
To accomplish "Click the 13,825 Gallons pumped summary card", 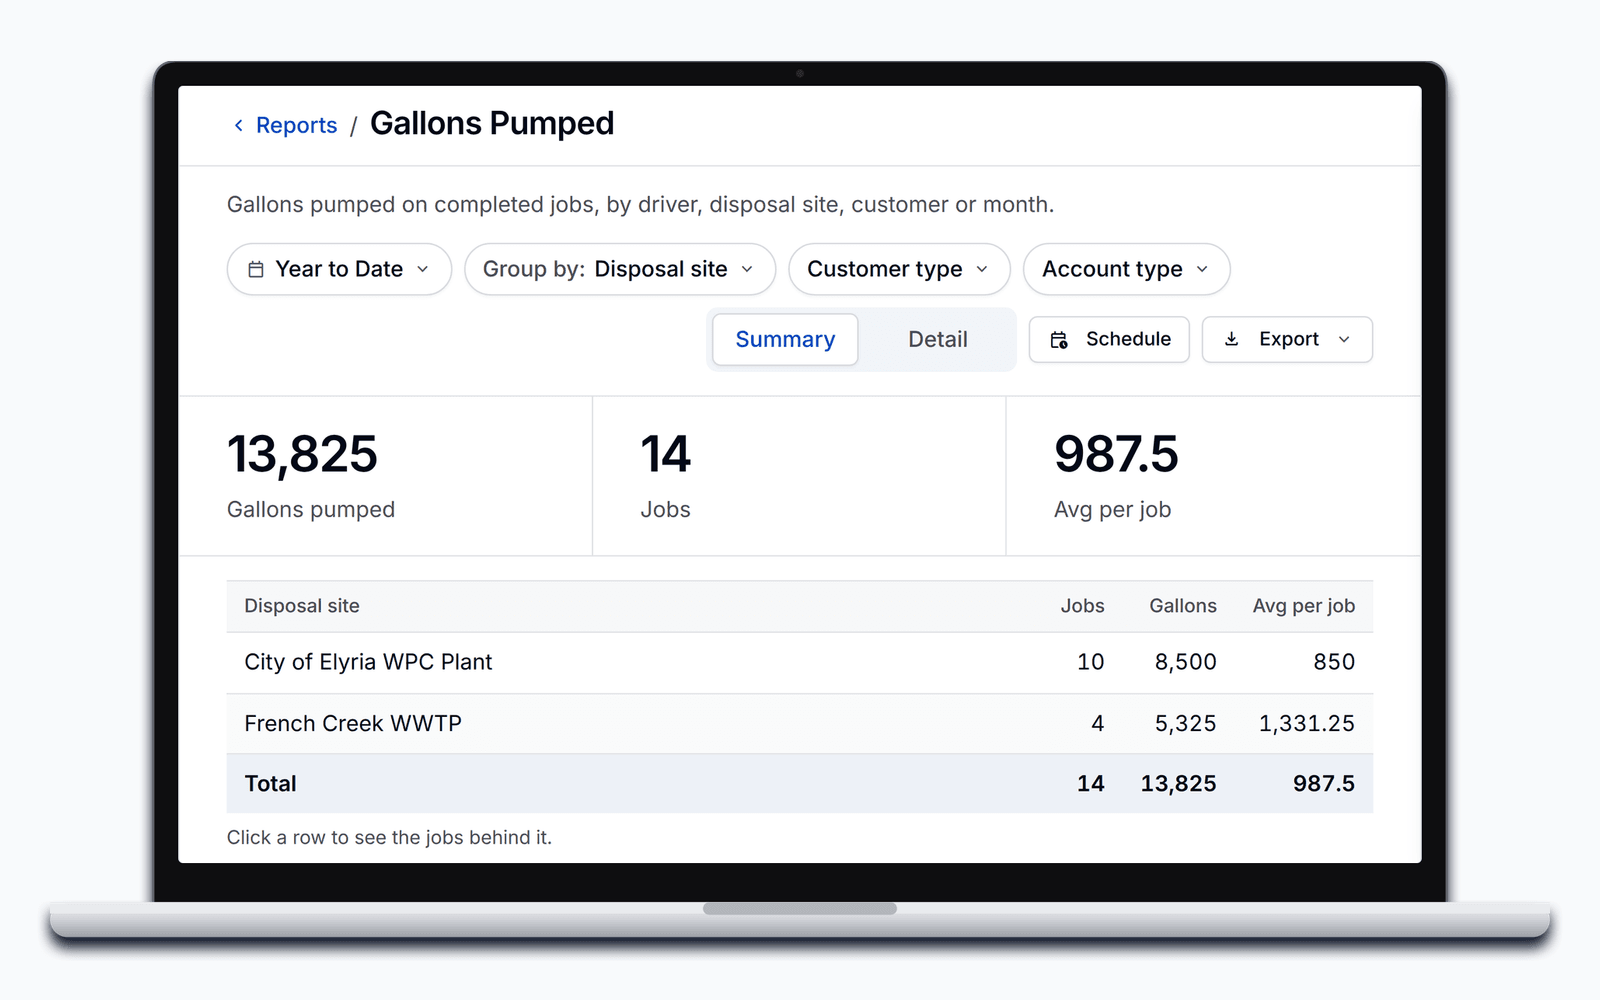I will tap(385, 476).
